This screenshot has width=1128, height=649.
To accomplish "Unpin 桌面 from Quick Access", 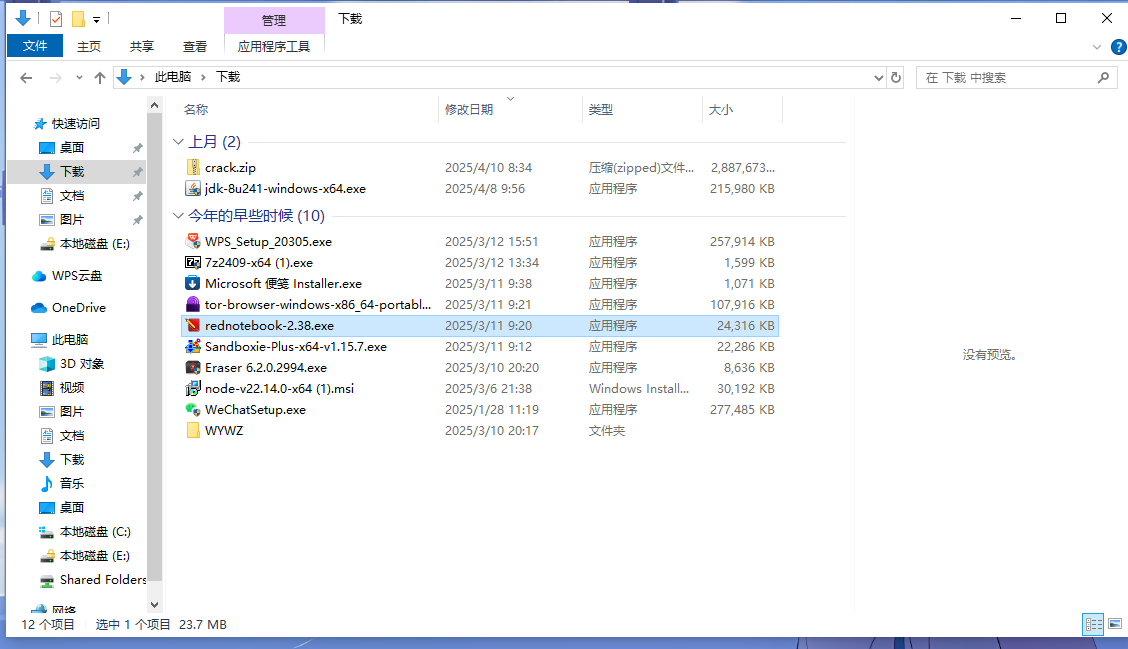I will pyautogui.click(x=137, y=148).
